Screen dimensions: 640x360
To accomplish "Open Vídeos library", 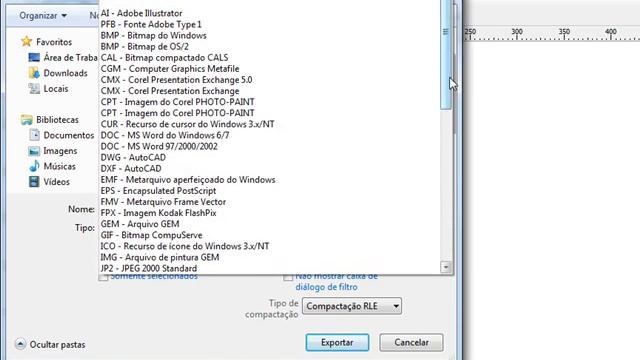I will tap(49, 182).
